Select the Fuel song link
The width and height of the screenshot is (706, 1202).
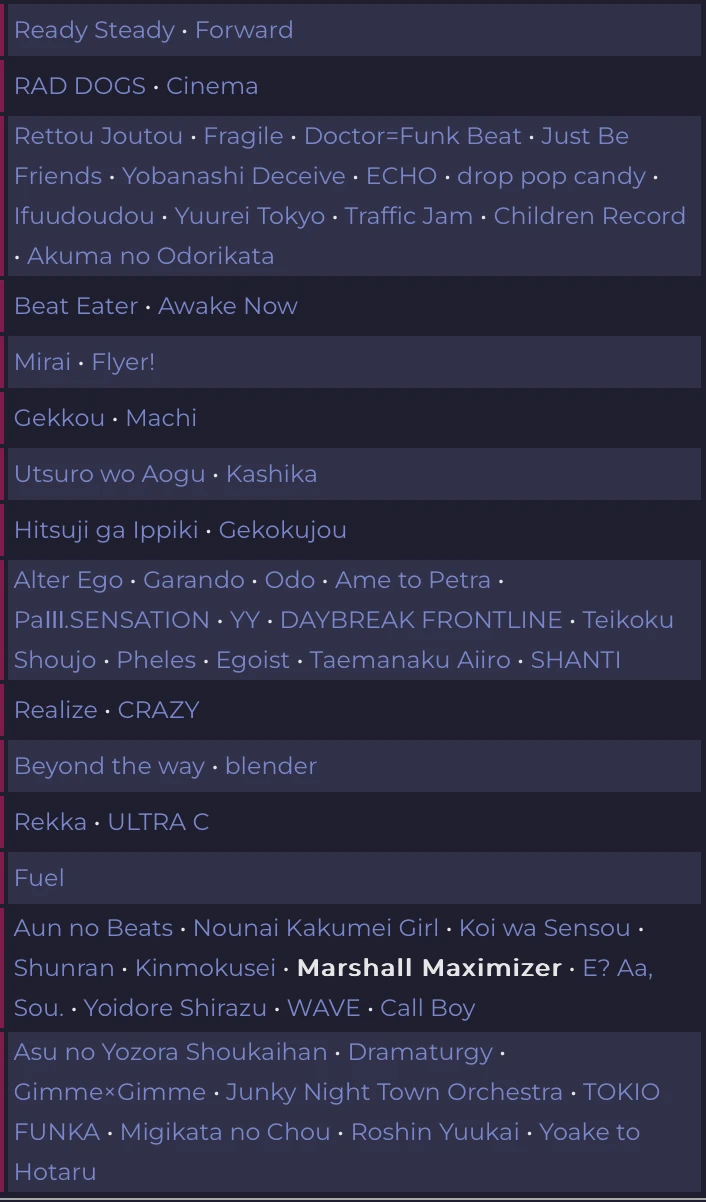[x=39, y=878]
